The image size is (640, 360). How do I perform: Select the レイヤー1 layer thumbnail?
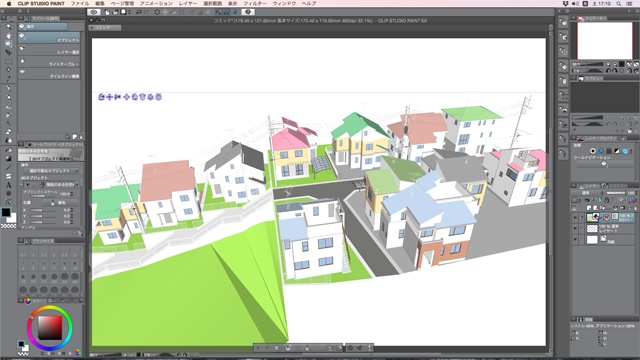592,229
